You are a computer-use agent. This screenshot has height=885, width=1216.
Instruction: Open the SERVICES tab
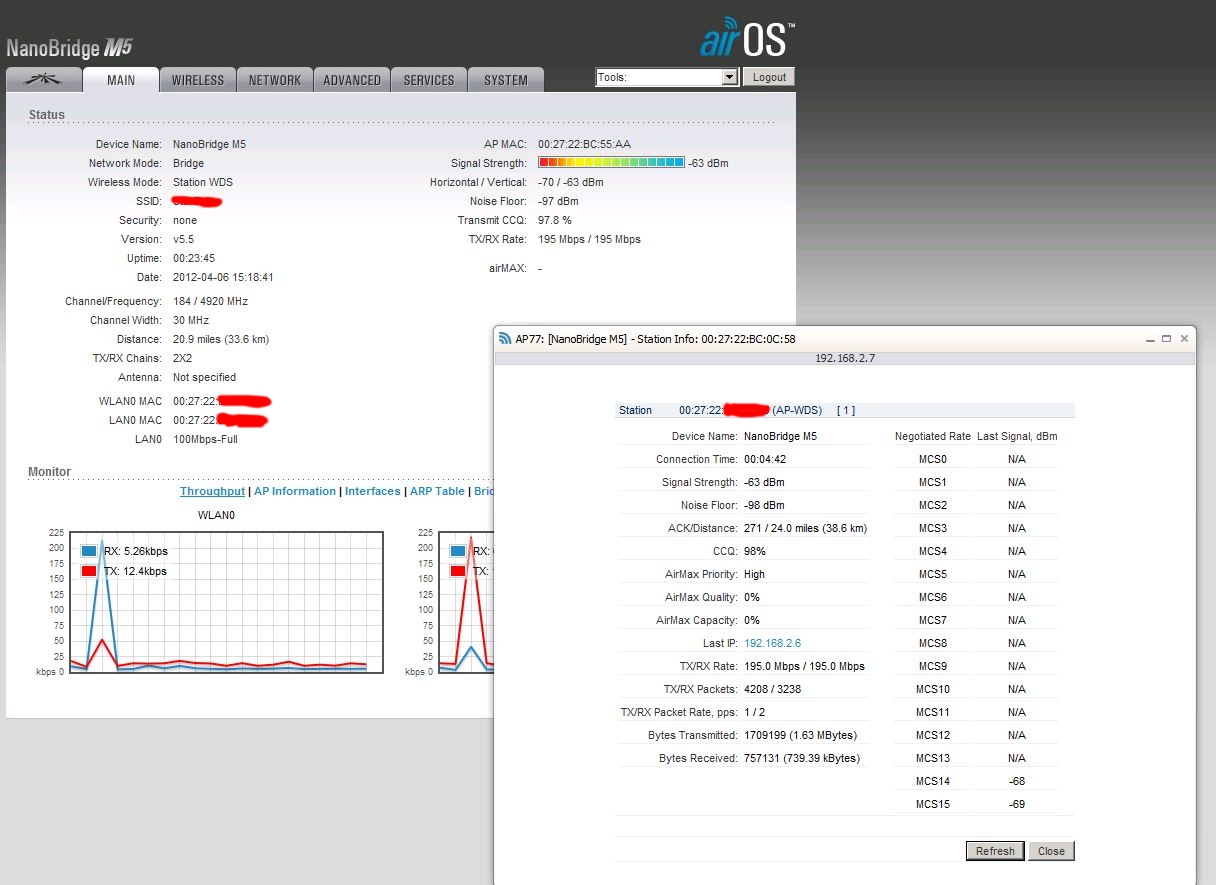[x=429, y=80]
